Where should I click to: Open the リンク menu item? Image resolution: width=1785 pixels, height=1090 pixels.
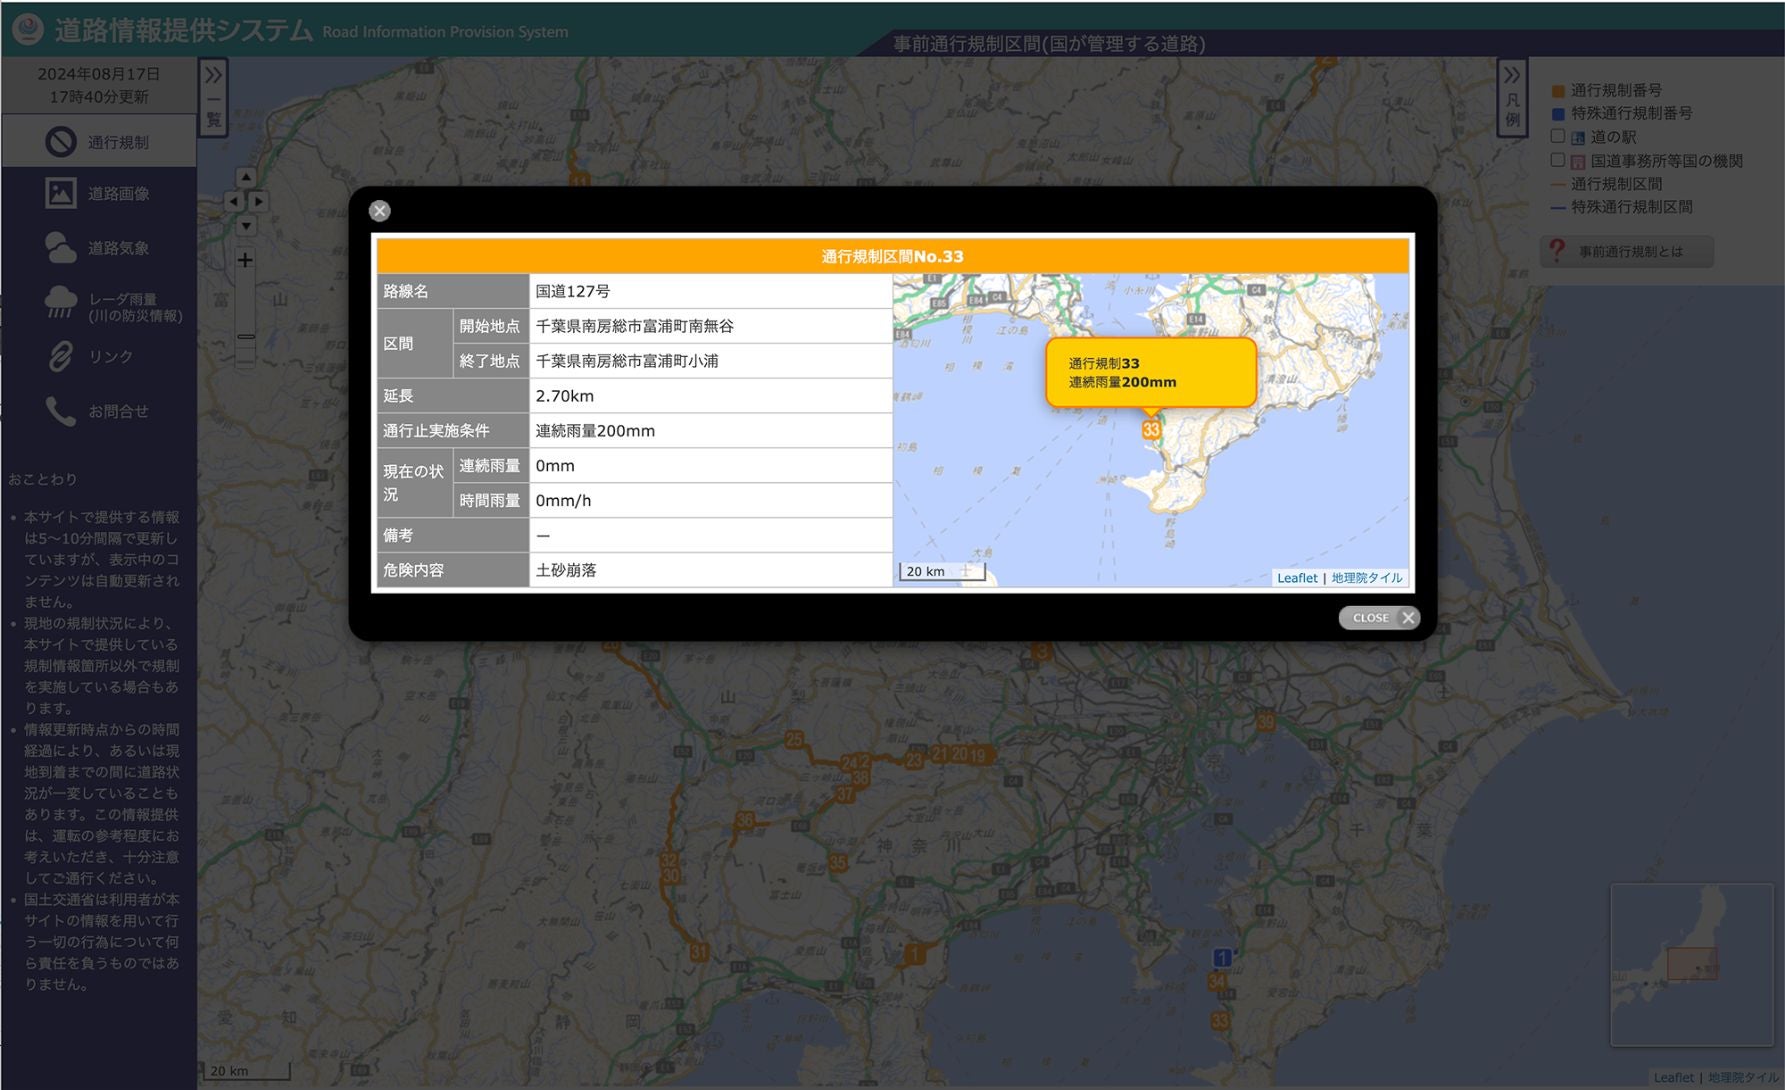(x=99, y=356)
